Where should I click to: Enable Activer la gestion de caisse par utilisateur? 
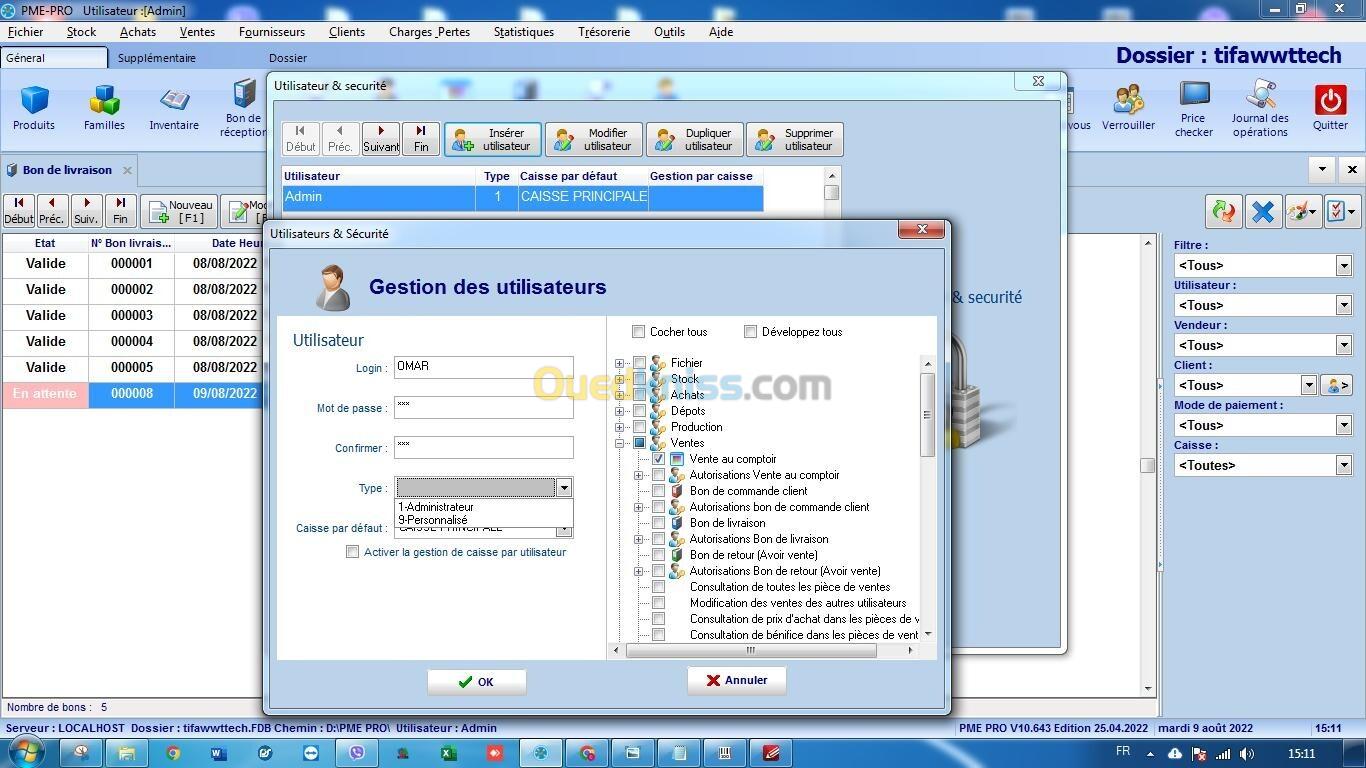point(353,552)
